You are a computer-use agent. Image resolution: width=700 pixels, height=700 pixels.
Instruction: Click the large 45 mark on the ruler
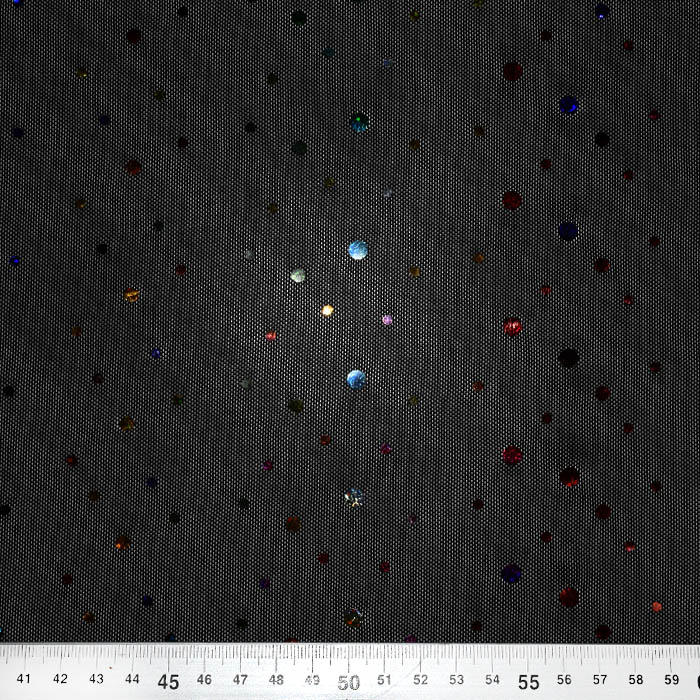[169, 683]
